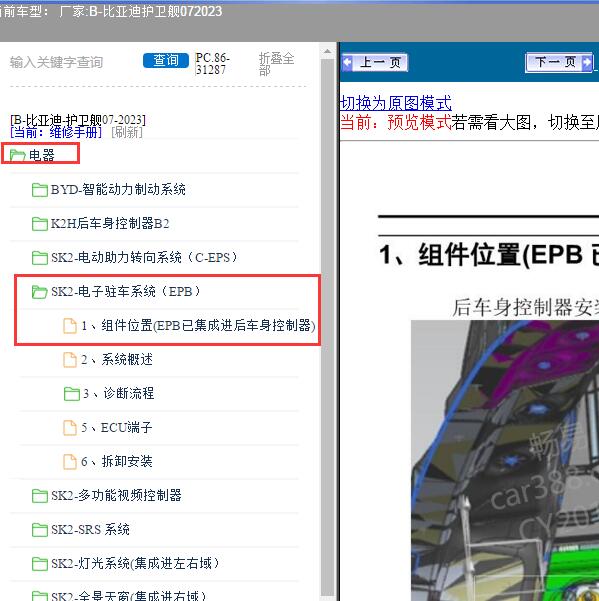Click page icon of 2、系统概述
This screenshot has width=599, height=601.
coord(70,360)
